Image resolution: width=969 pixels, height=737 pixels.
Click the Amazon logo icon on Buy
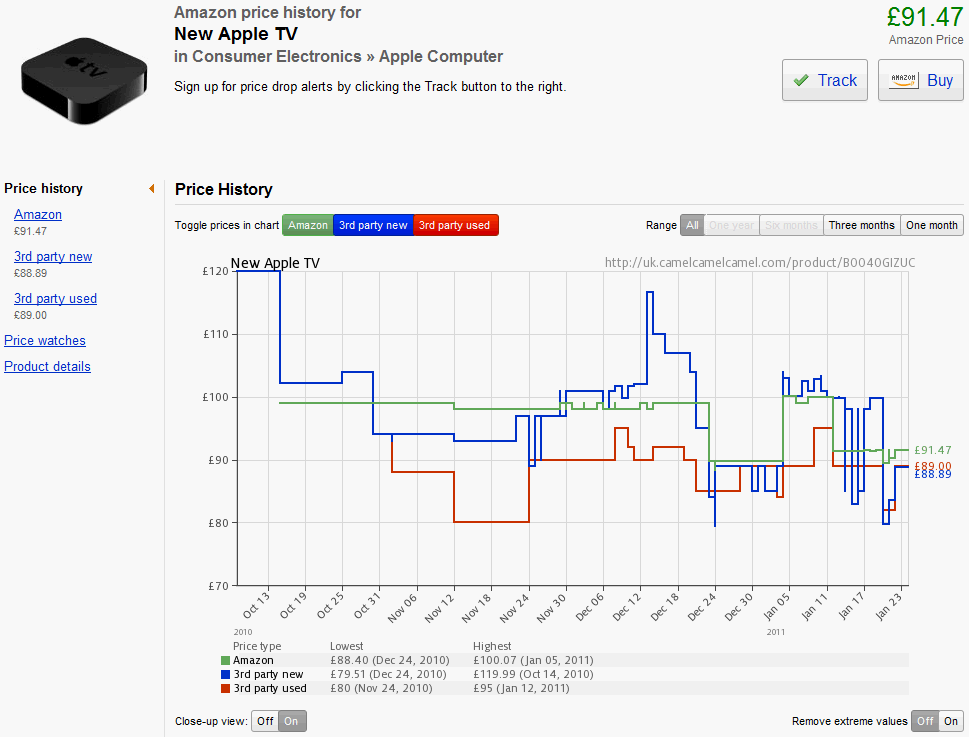pos(903,80)
